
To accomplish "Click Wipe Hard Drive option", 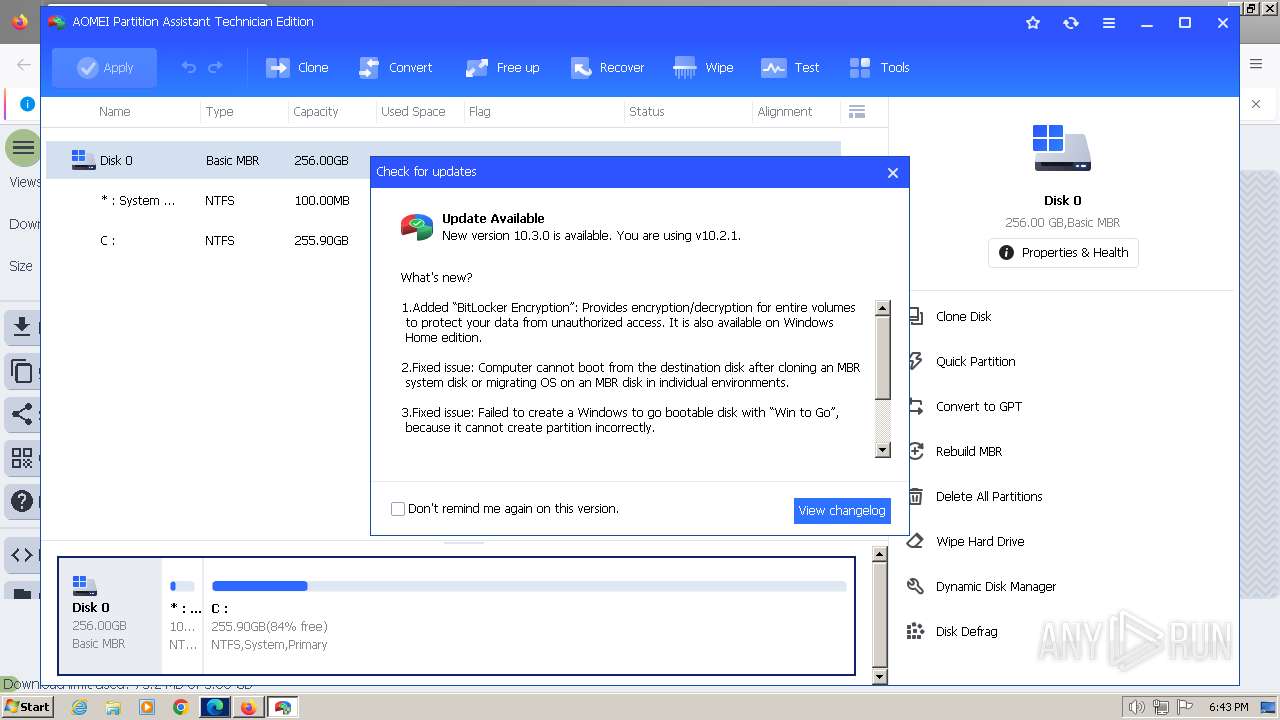I will 979,541.
